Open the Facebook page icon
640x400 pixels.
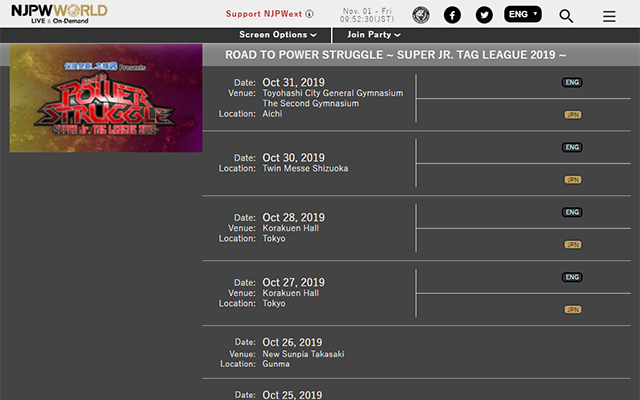(x=452, y=16)
